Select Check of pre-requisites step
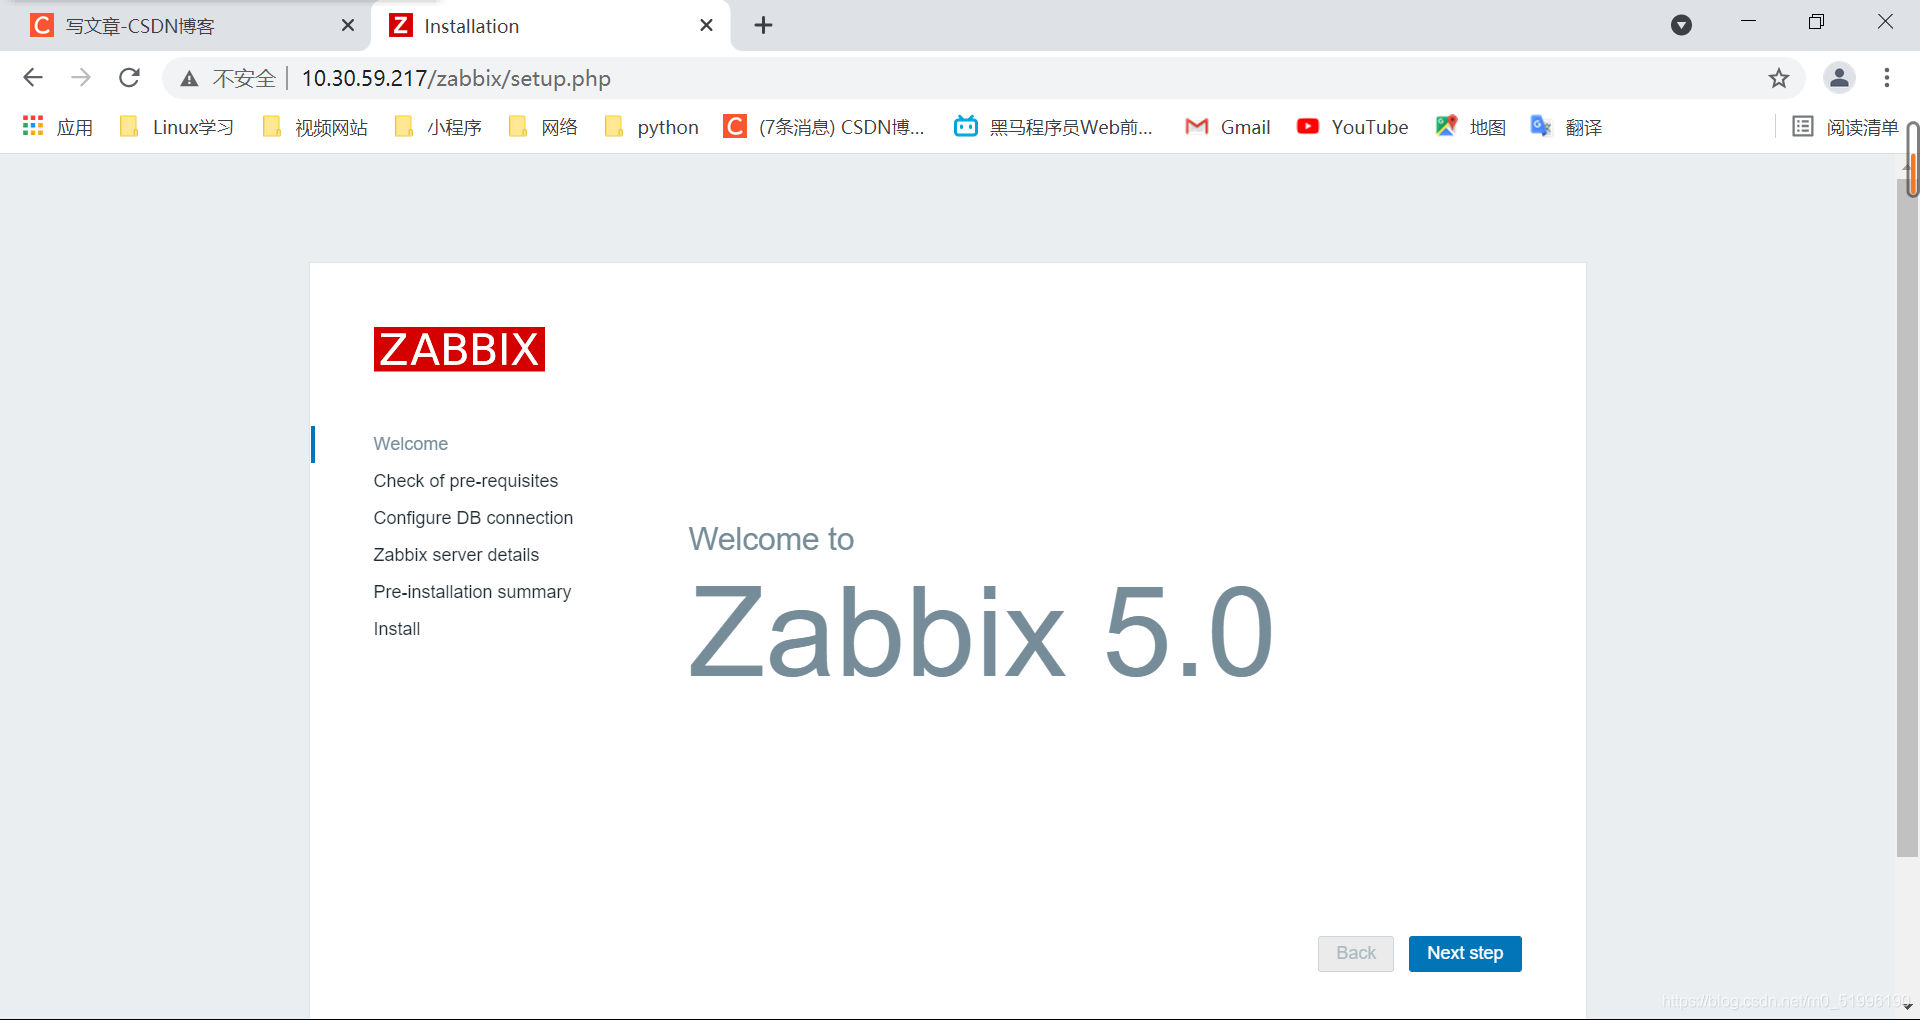Screen dimensions: 1920x1020 click(466, 481)
